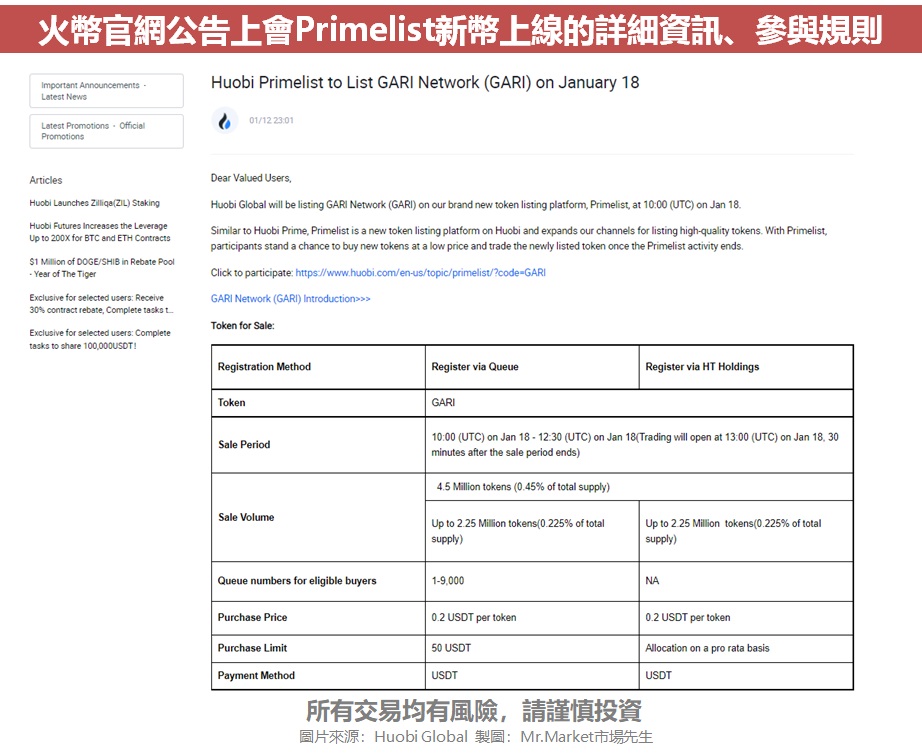Click the 'Token for Sale:' heading
This screenshot has height=755, width=922.
242,325
